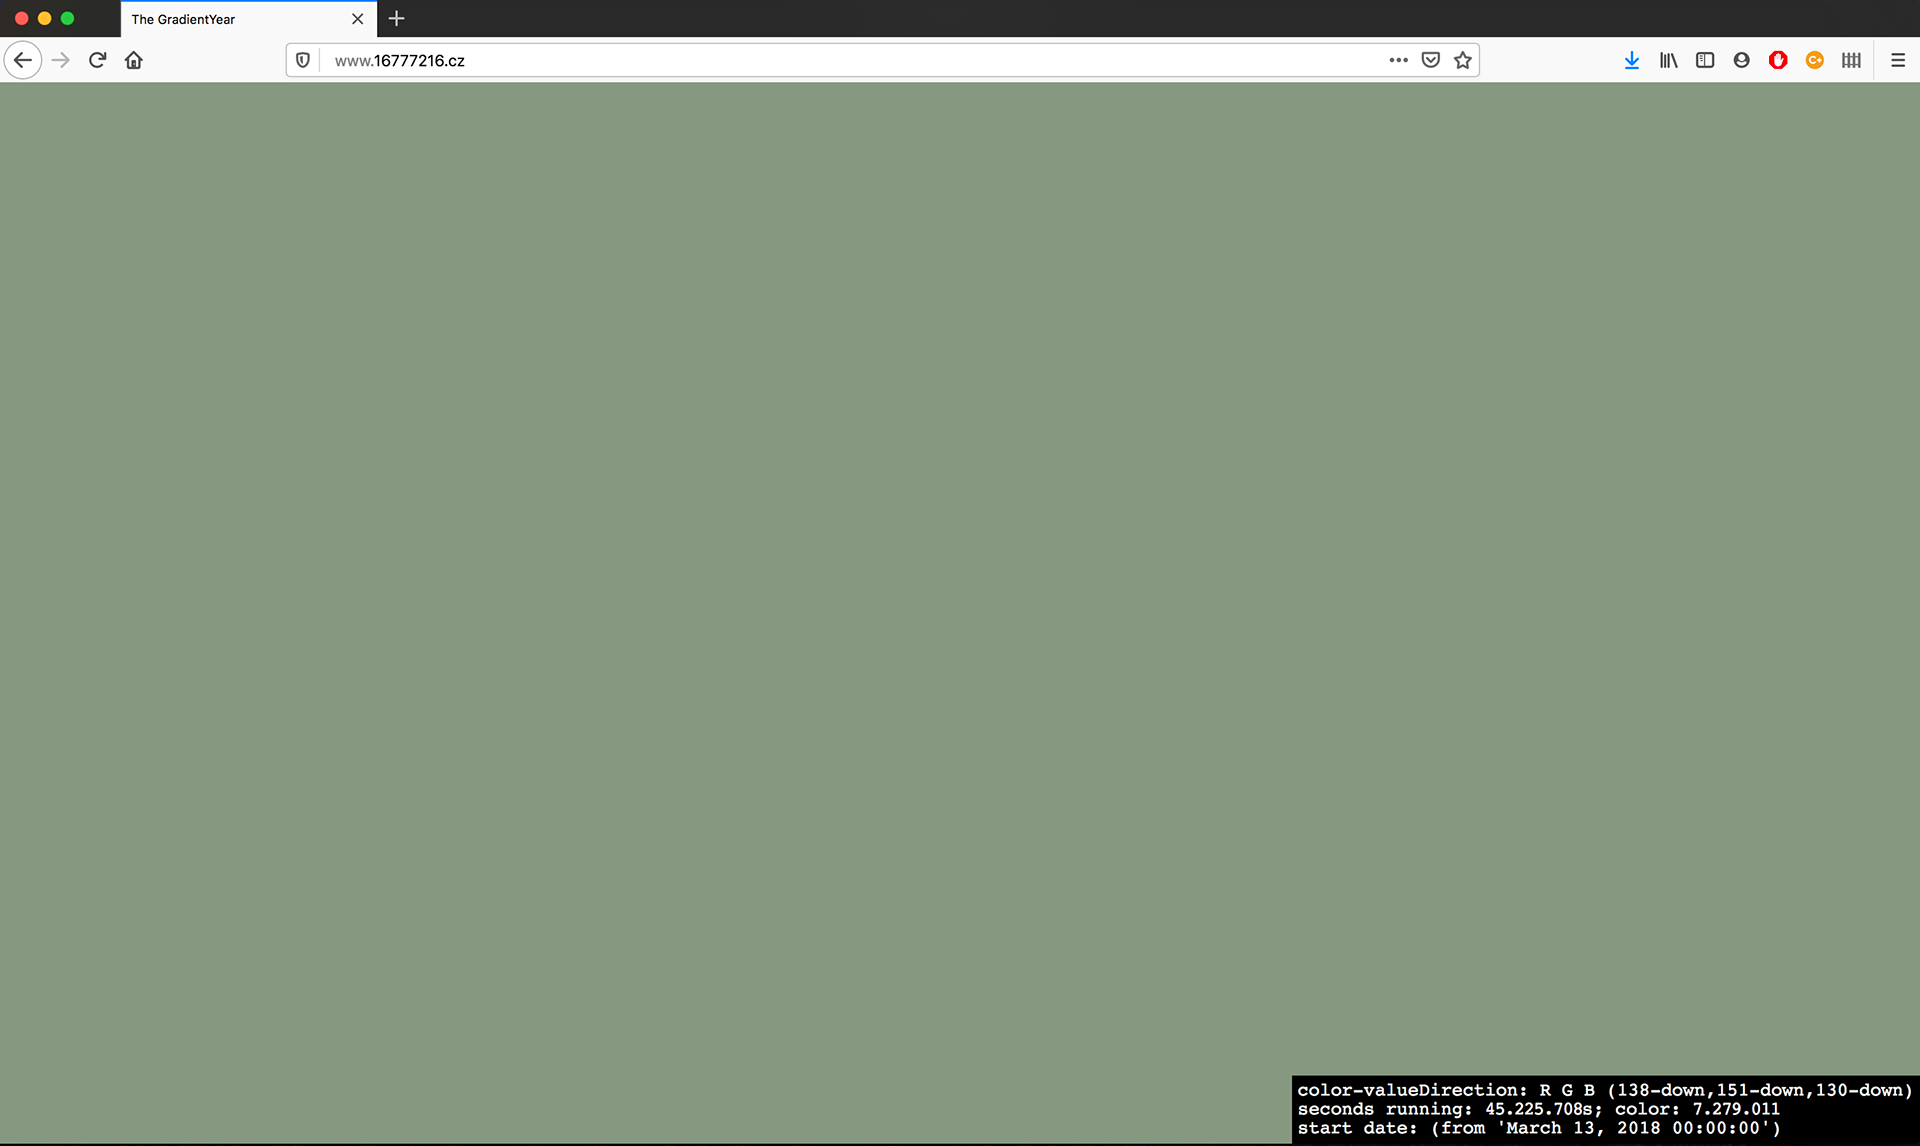Image resolution: width=1920 pixels, height=1146 pixels.
Task: Open the downloads panel arrow
Action: point(1632,60)
